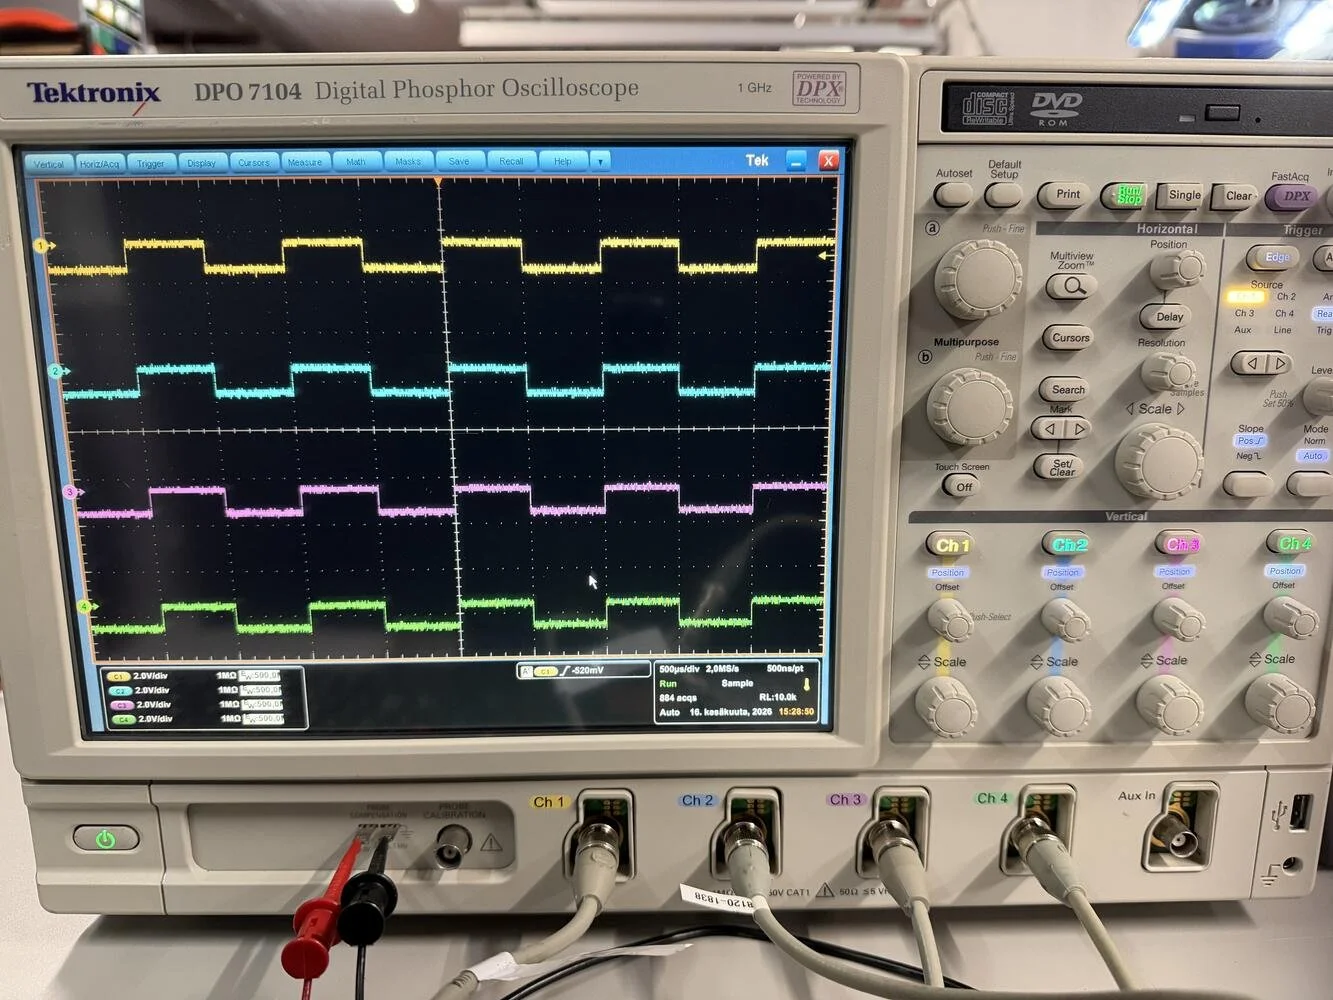
Task: Expand the menu bar dropdown arrow
Action: (600, 161)
